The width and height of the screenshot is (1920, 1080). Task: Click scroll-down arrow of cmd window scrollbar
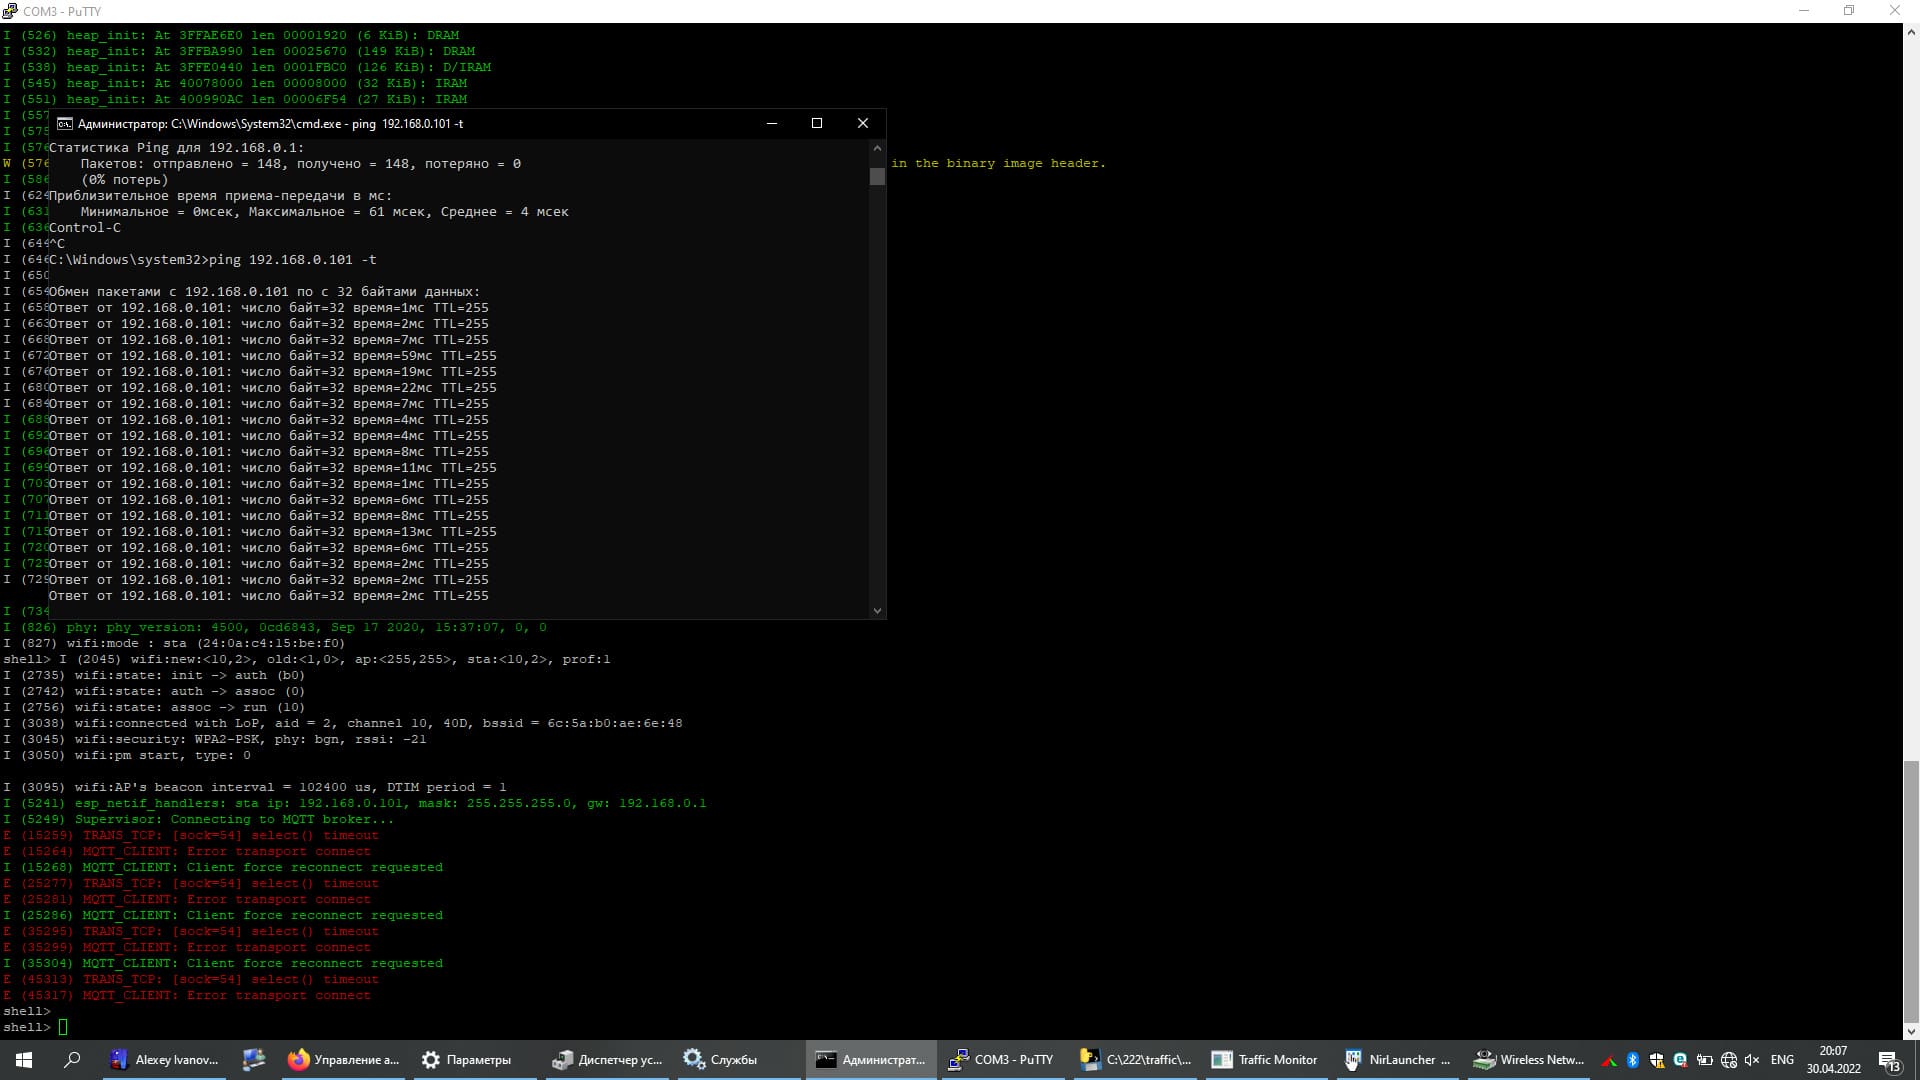[x=877, y=610]
